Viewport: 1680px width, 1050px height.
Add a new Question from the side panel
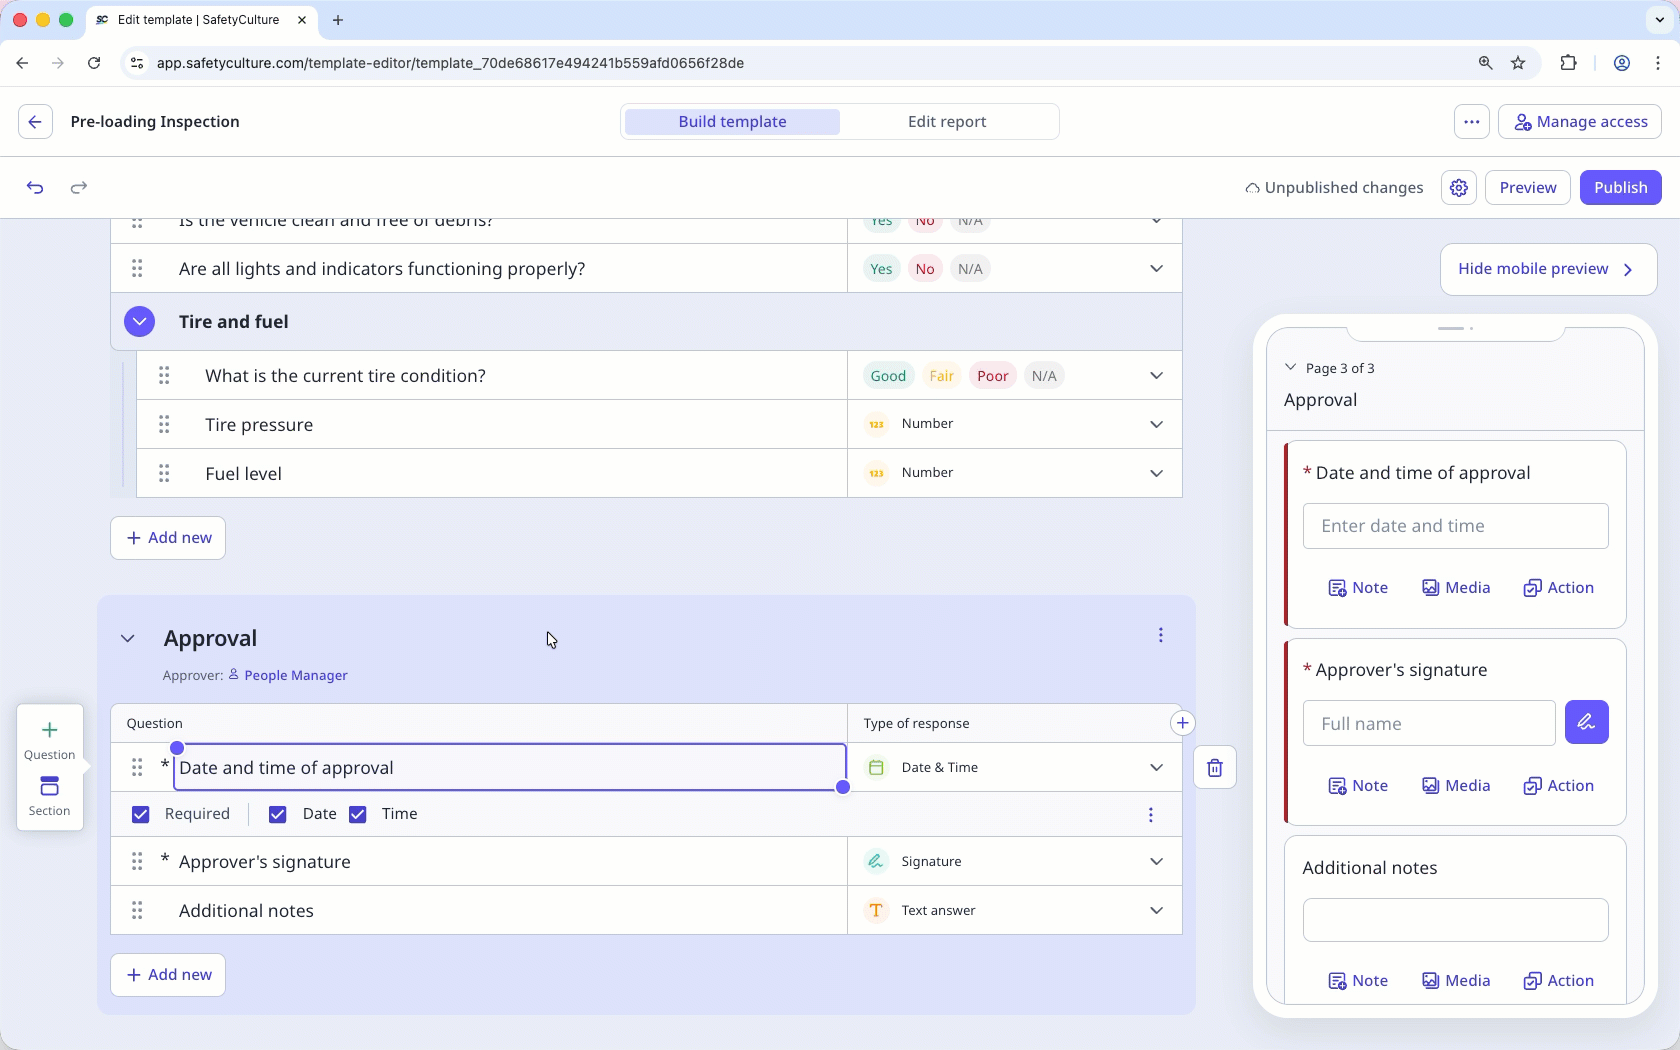49,740
